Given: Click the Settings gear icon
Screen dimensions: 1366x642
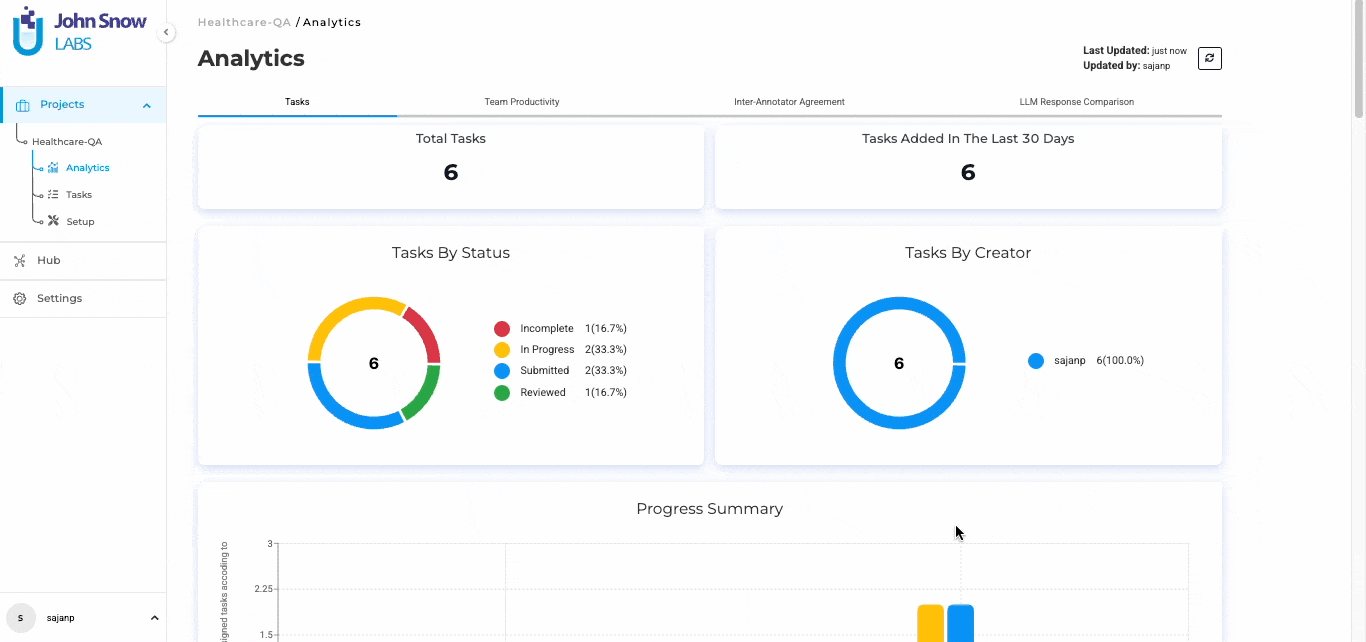Looking at the screenshot, I should coord(19,299).
